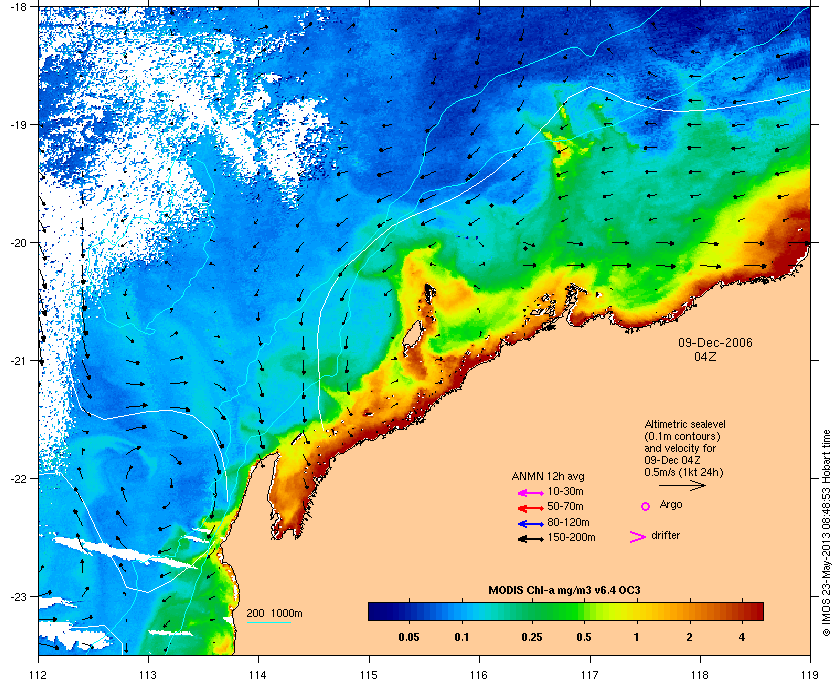Click the magenta 10-30m legend arrow
Image resolution: width=840 pixels, height=680 pixels.
click(531, 493)
